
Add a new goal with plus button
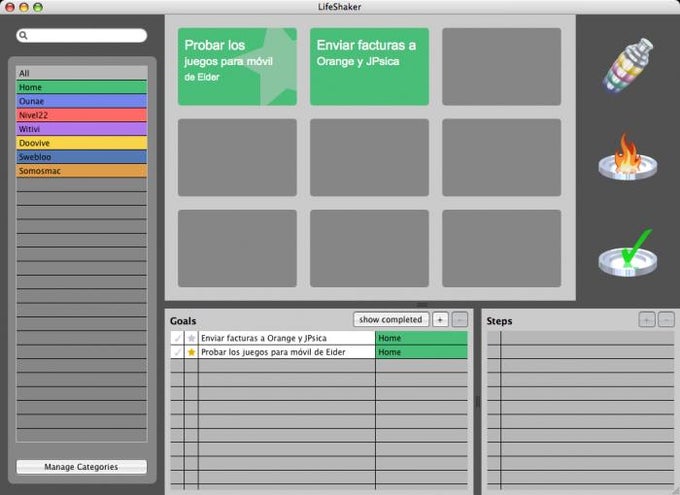440,320
